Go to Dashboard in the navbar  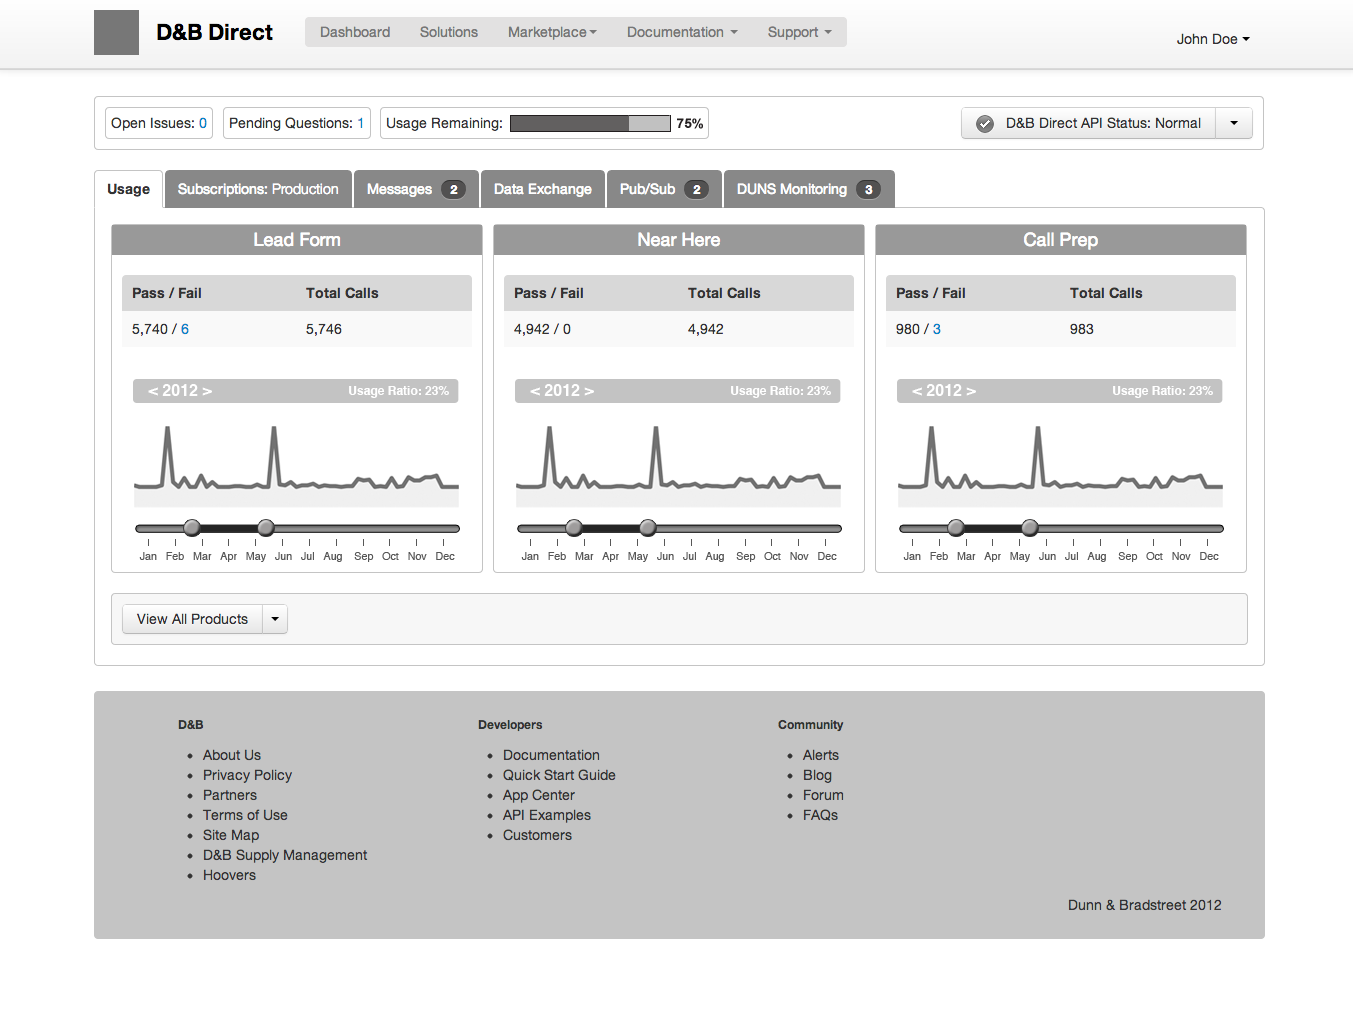tap(355, 32)
